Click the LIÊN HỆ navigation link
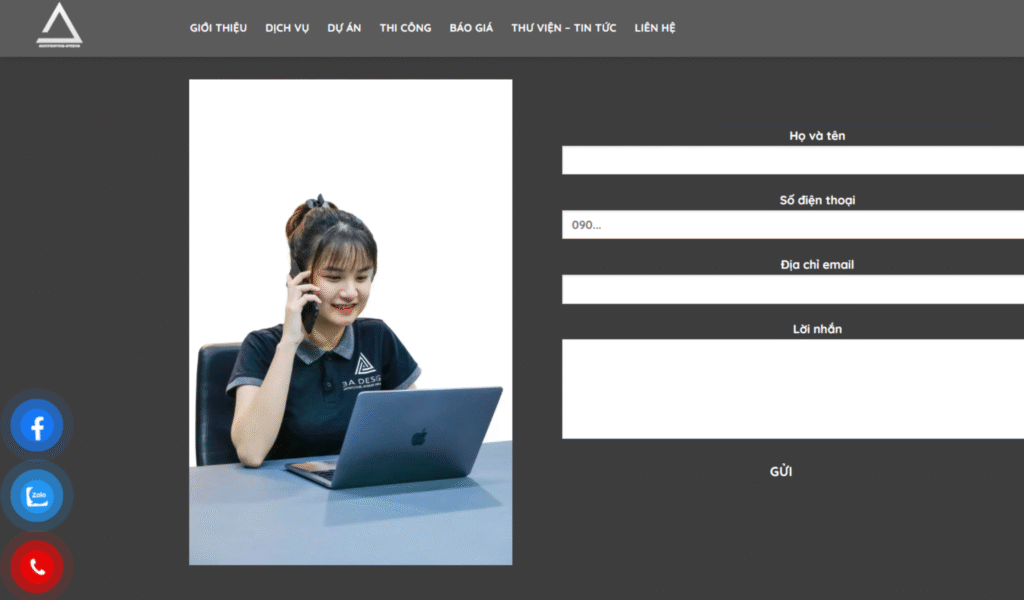The width and height of the screenshot is (1024, 600). 655,28
